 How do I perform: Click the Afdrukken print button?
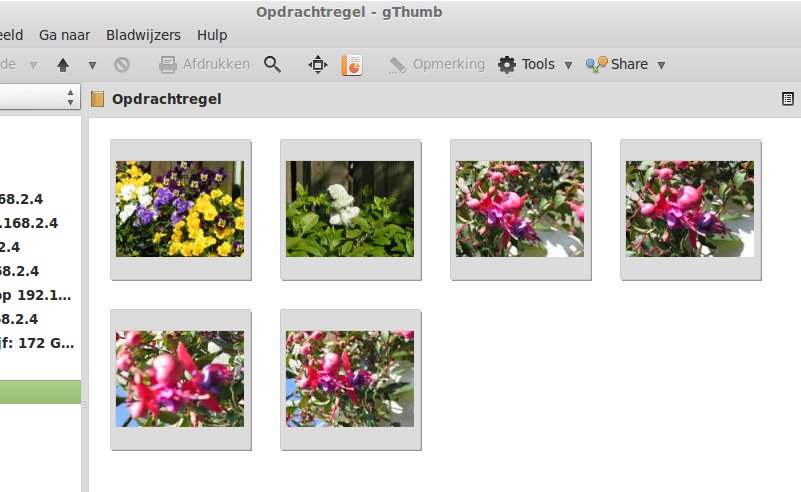[x=204, y=64]
